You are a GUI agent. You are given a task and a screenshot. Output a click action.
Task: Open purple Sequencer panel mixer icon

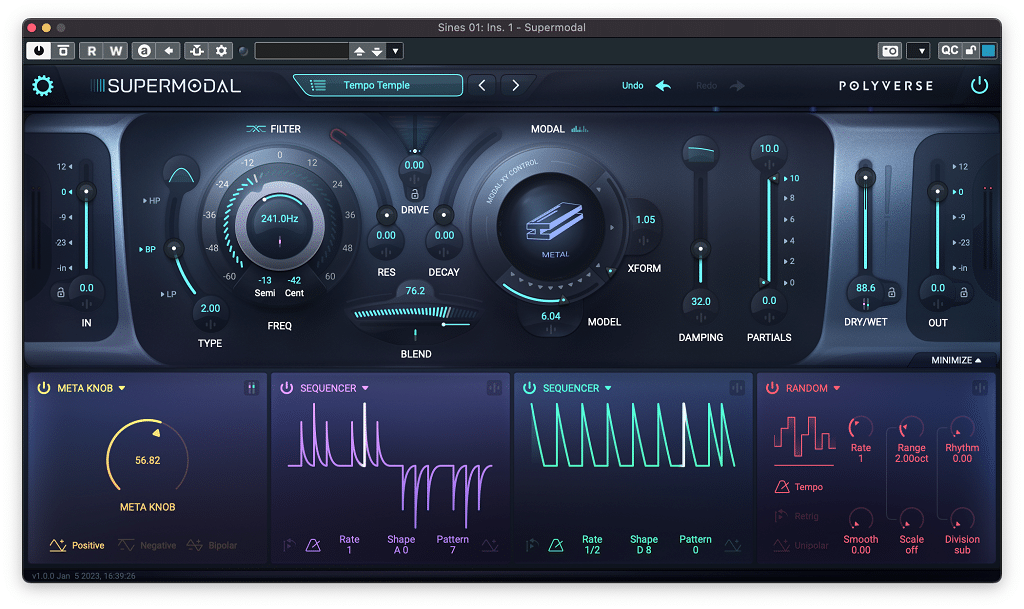coord(494,388)
